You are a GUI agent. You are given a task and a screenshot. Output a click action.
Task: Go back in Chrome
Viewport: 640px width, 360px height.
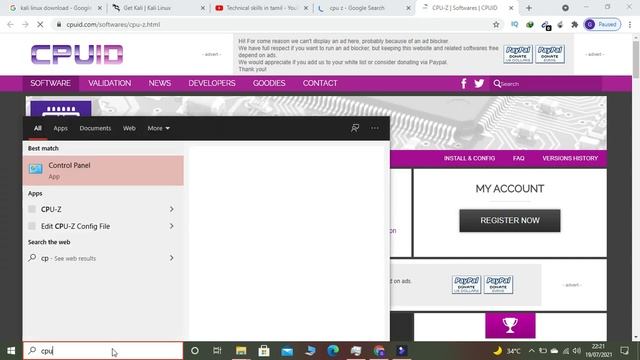point(10,24)
